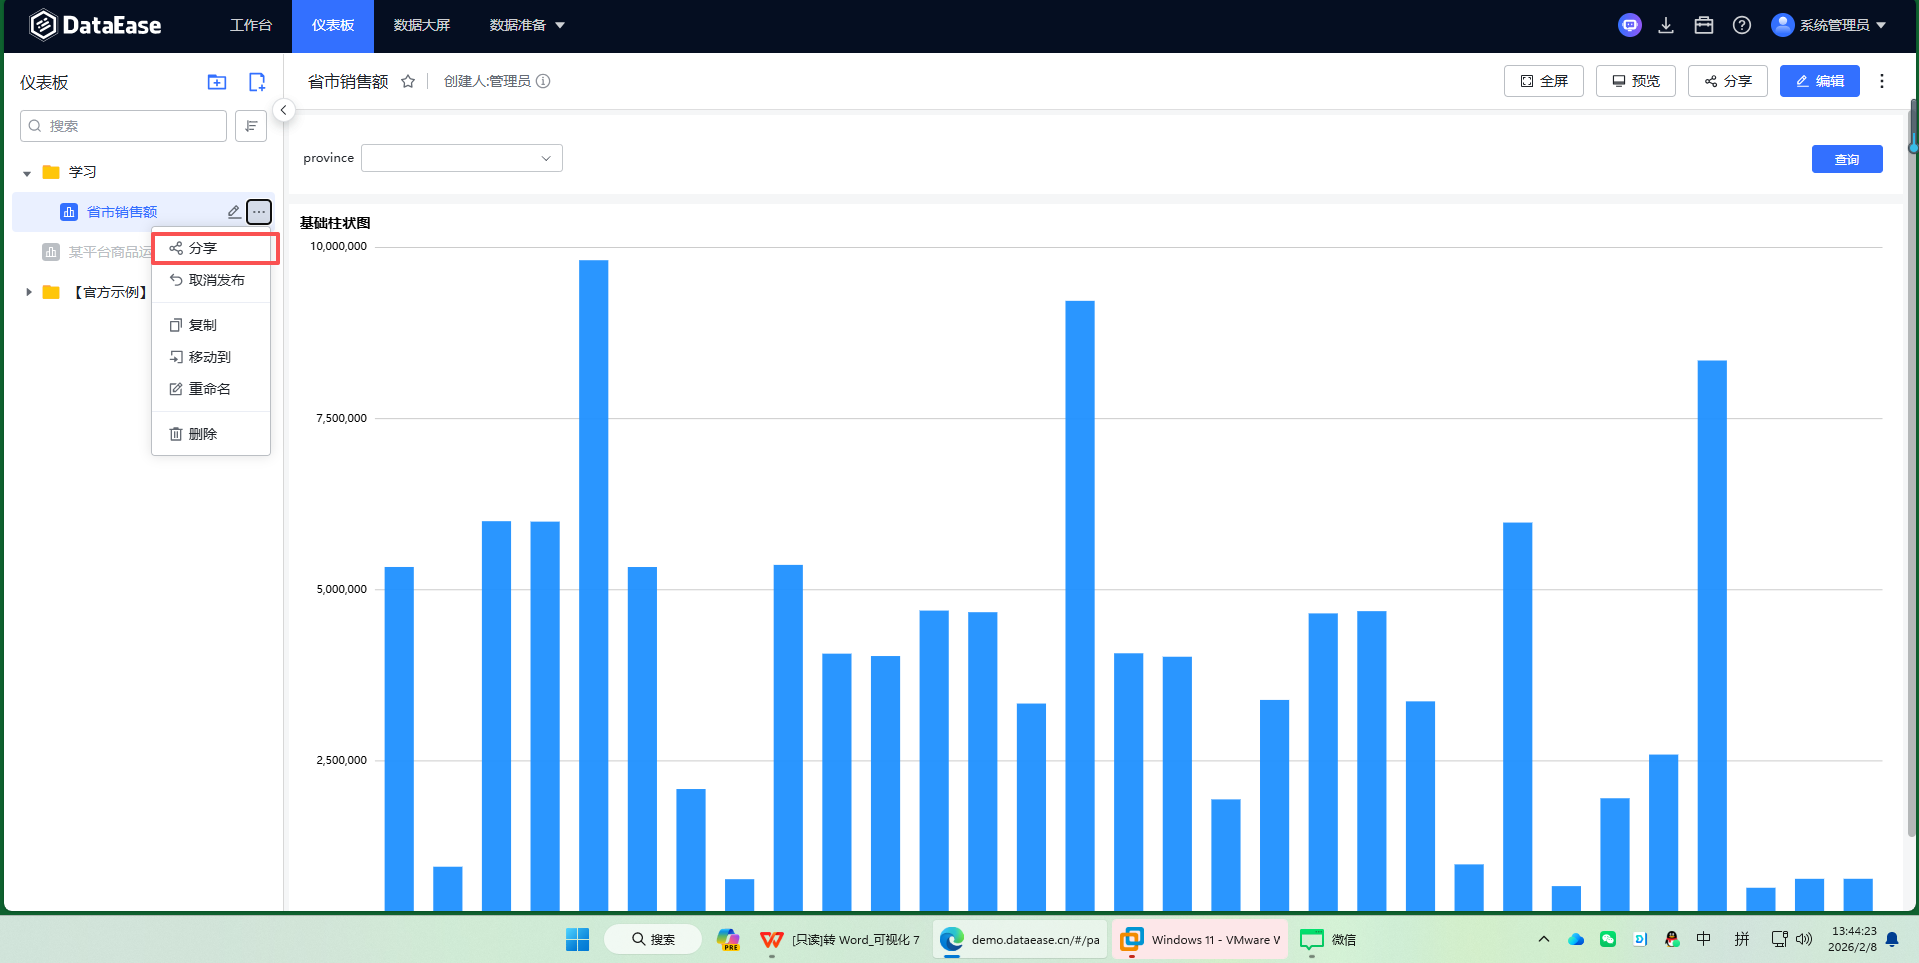Open the vertical three-dot menu in the dashboard header
This screenshot has height=963, width=1919.
tap(1882, 81)
